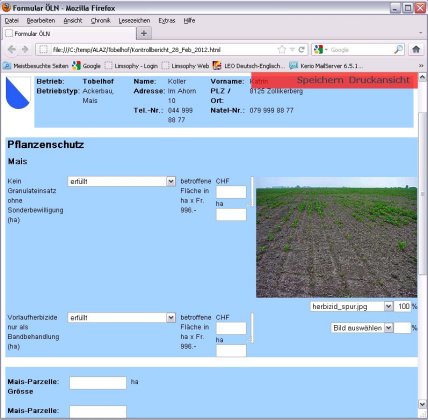
Task: Click the Speichern button
Action: pyautogui.click(x=320, y=80)
